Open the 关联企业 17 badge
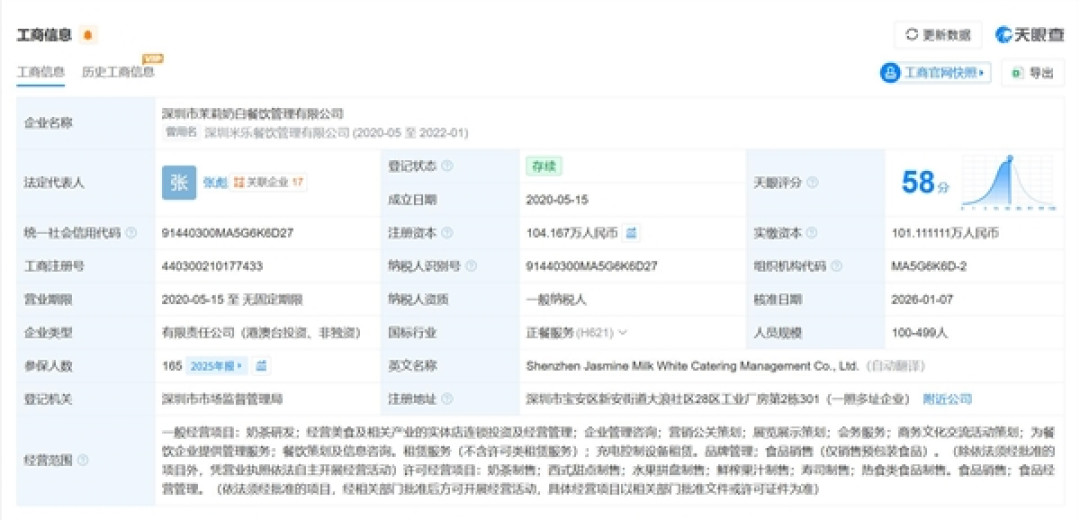The height and width of the screenshot is (520, 1080). tap(269, 183)
